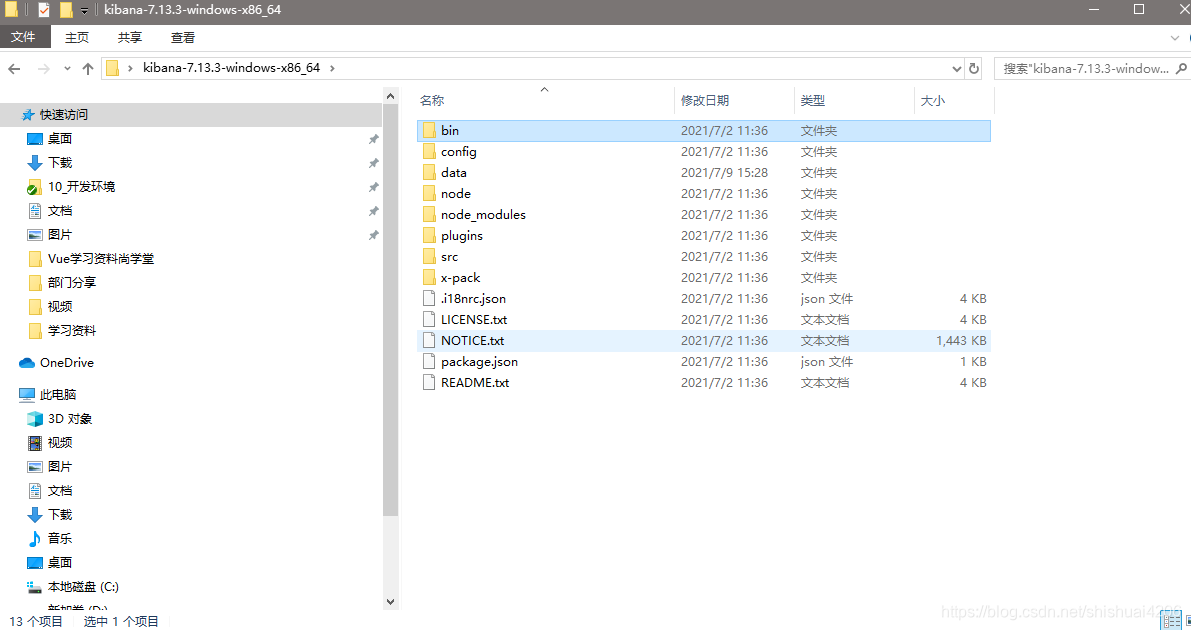Open 学习资料 in quick access

tap(71, 331)
